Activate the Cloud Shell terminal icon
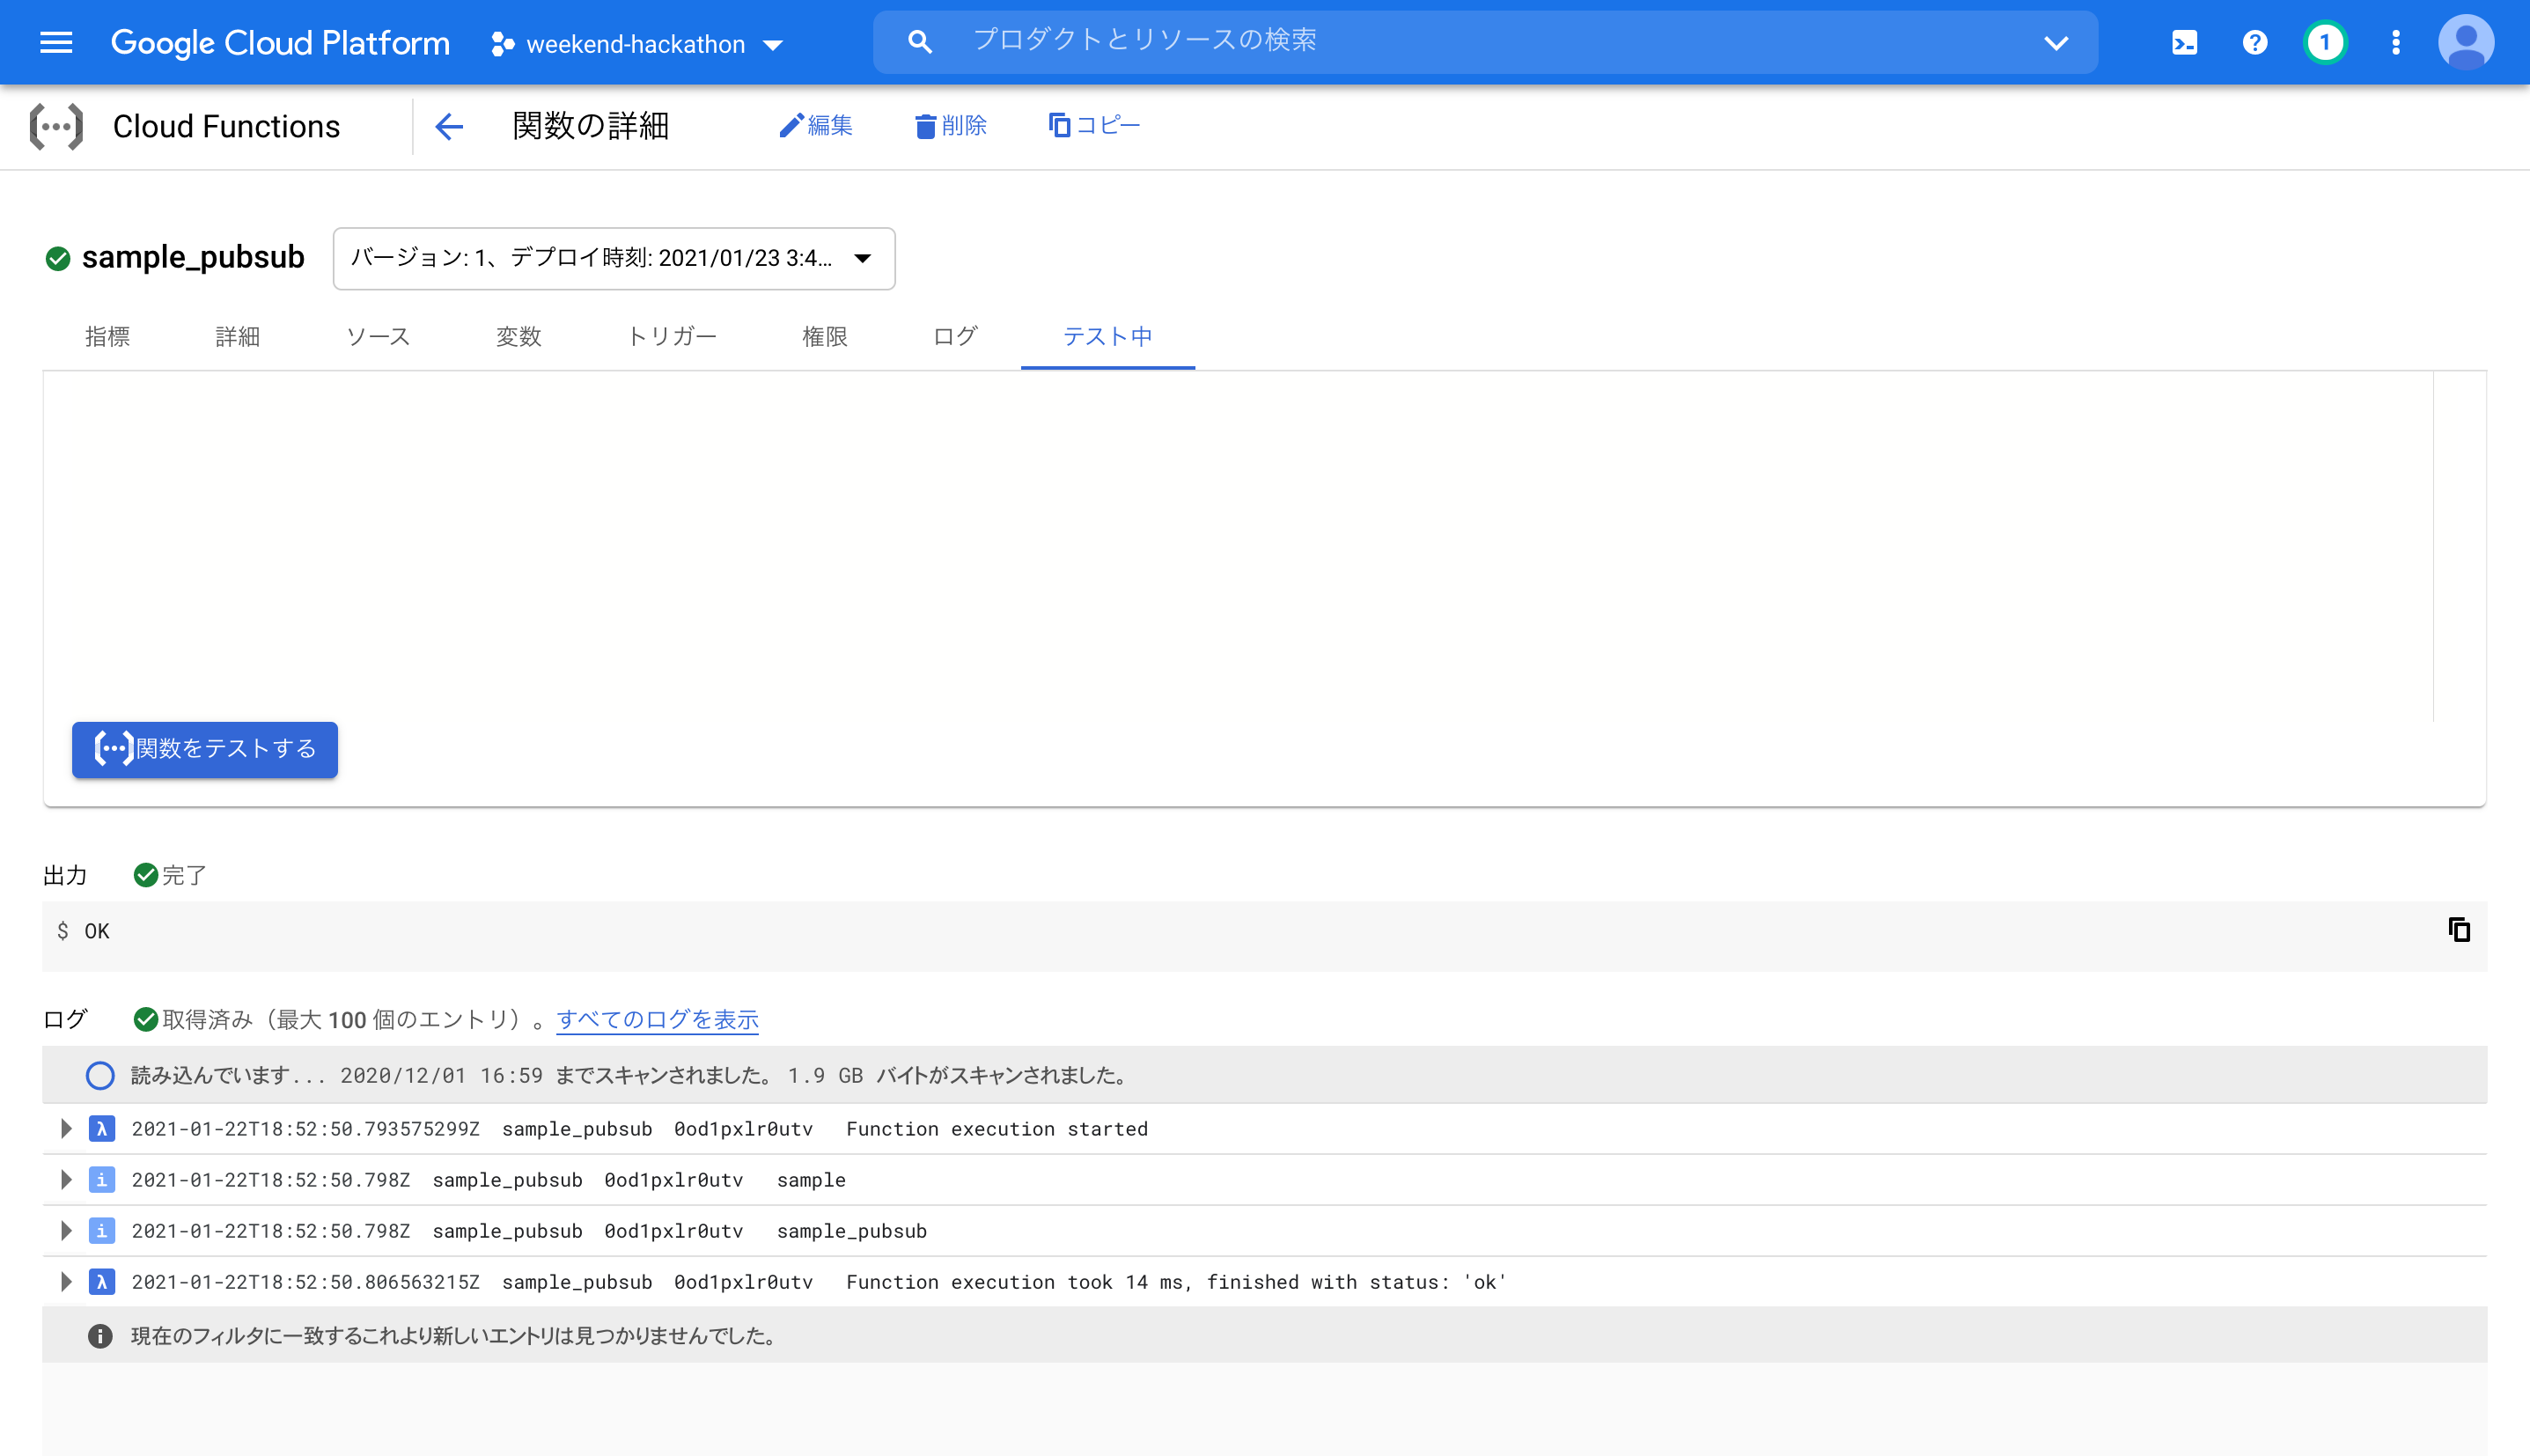 tap(2184, 42)
